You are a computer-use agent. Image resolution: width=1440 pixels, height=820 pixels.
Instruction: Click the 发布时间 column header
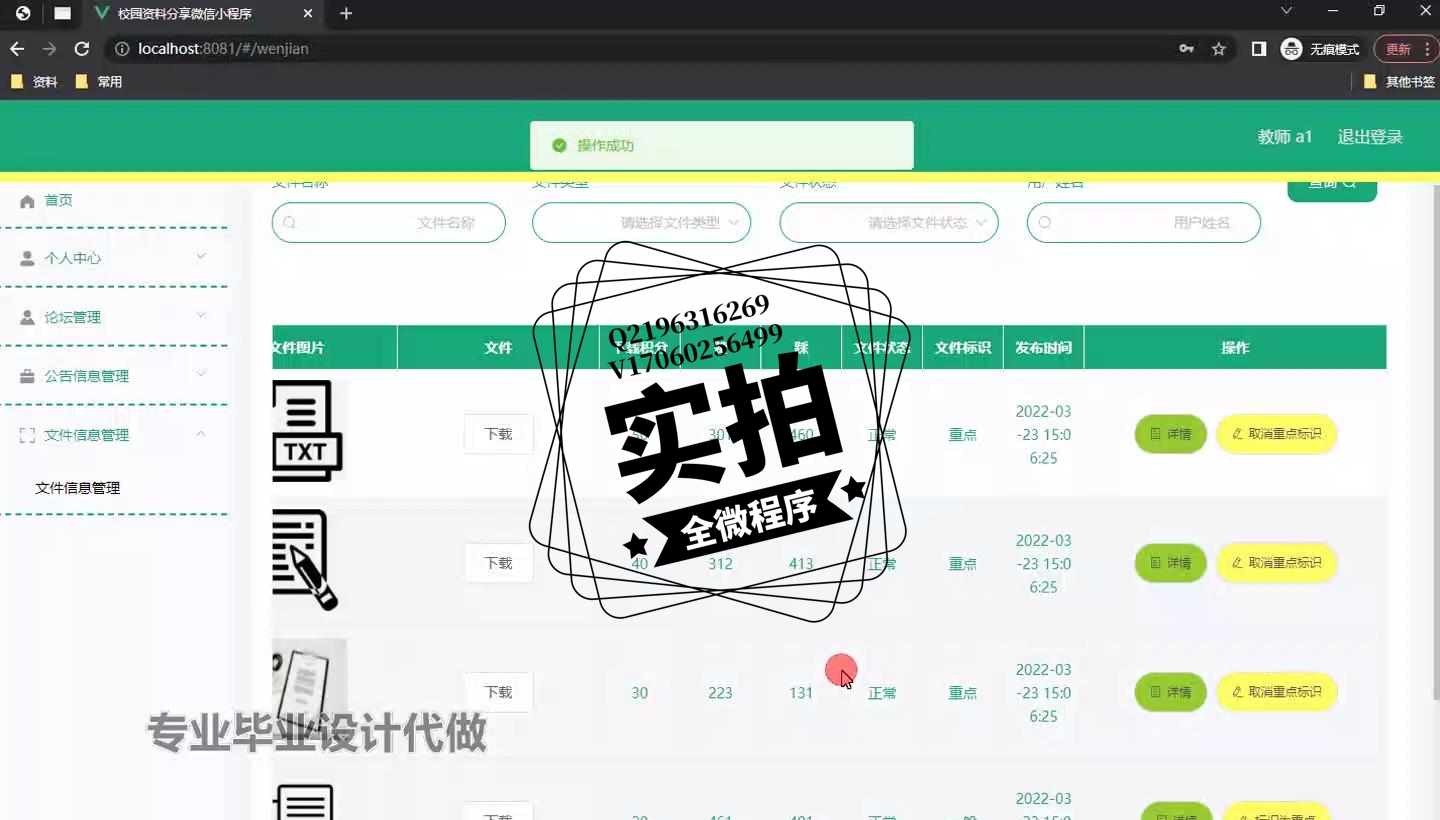1043,348
